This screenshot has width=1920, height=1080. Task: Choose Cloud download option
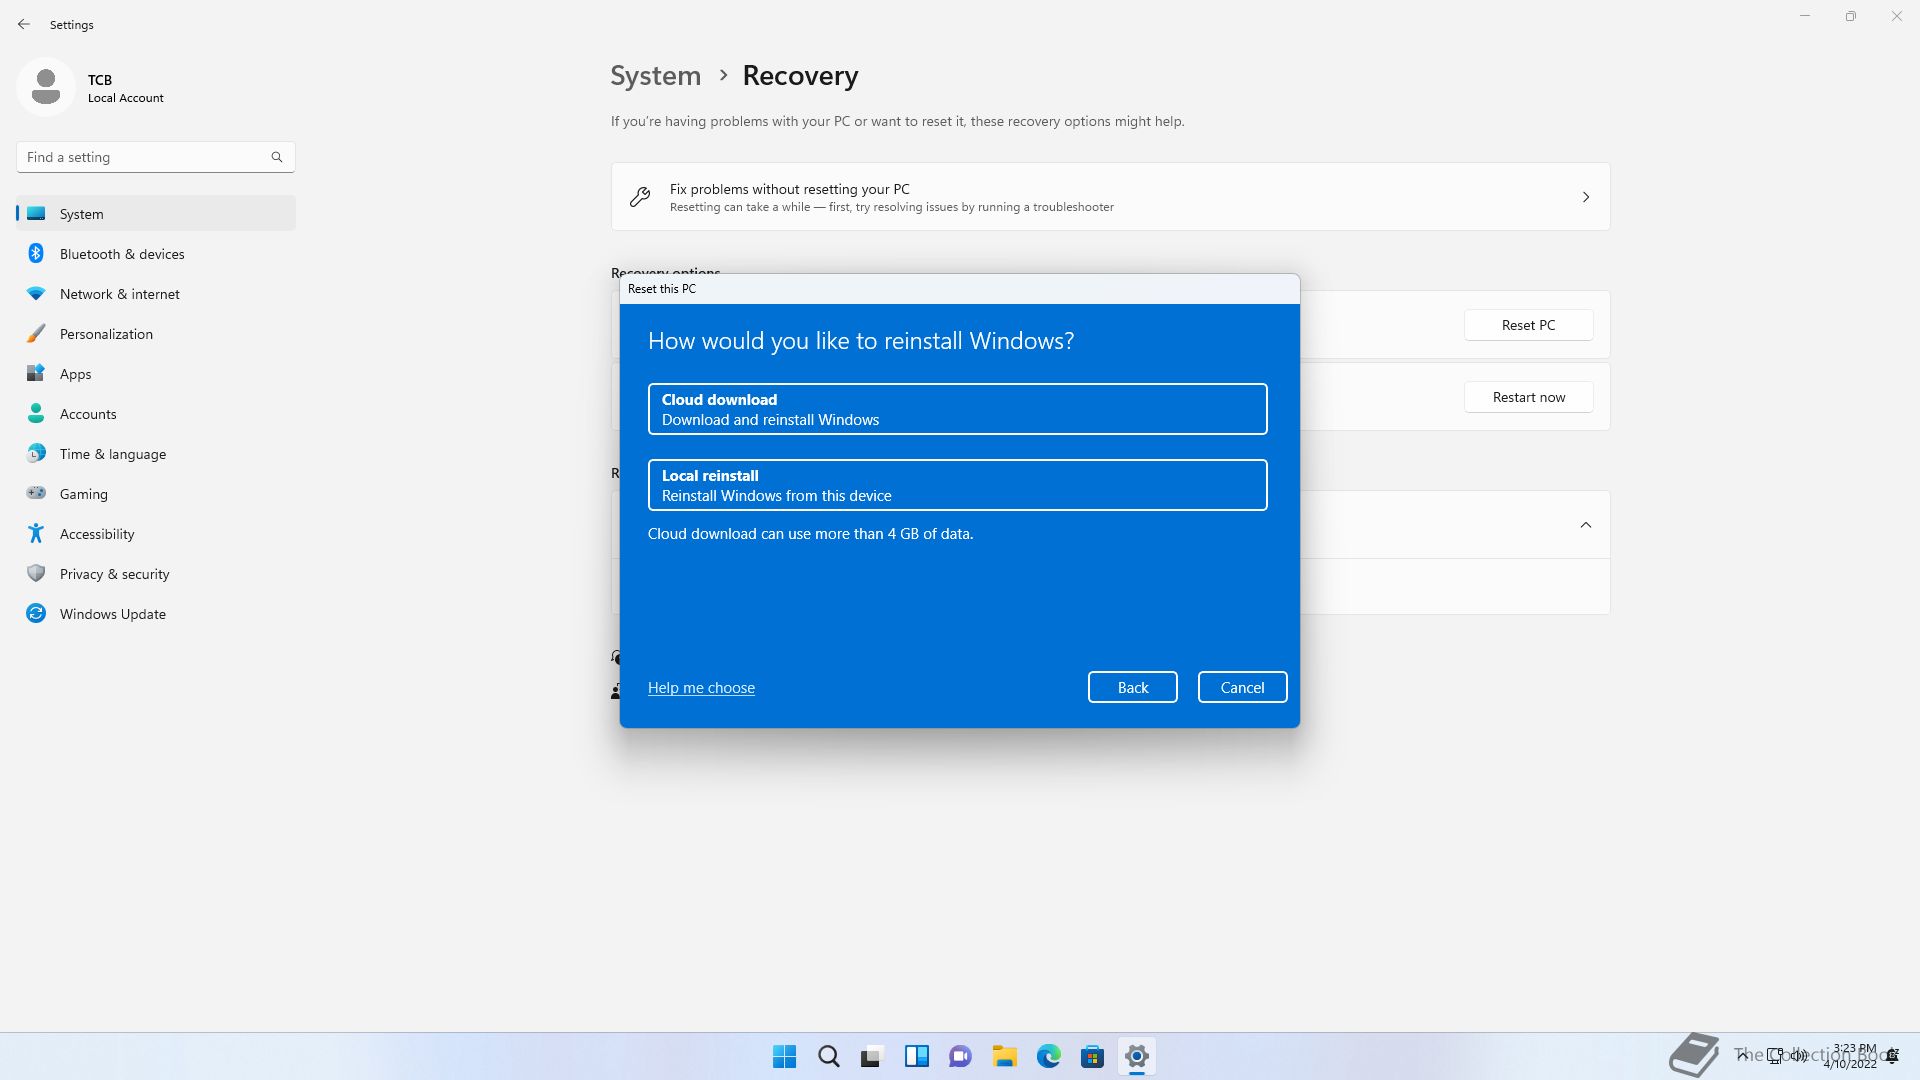click(x=957, y=409)
